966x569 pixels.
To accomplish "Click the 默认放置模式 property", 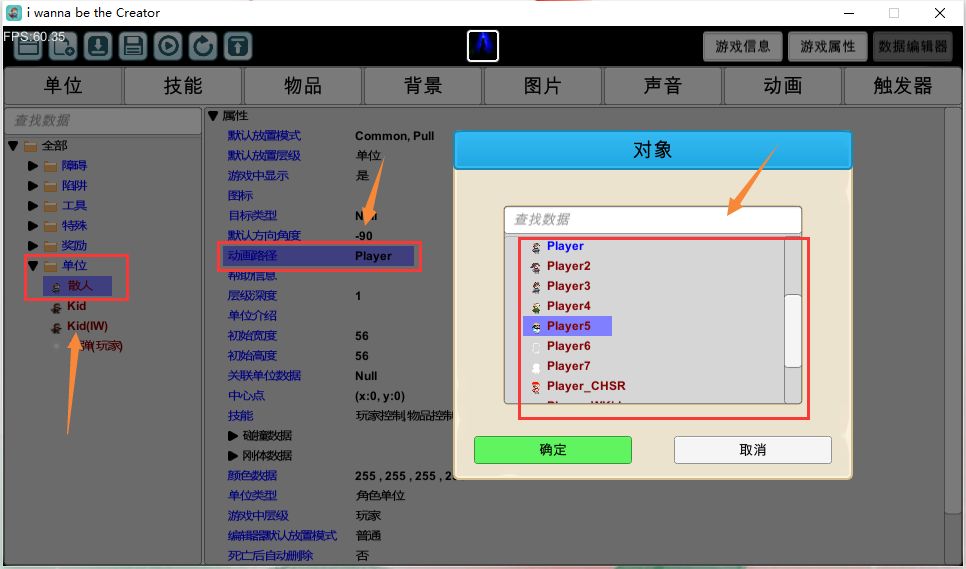I will pos(264,135).
